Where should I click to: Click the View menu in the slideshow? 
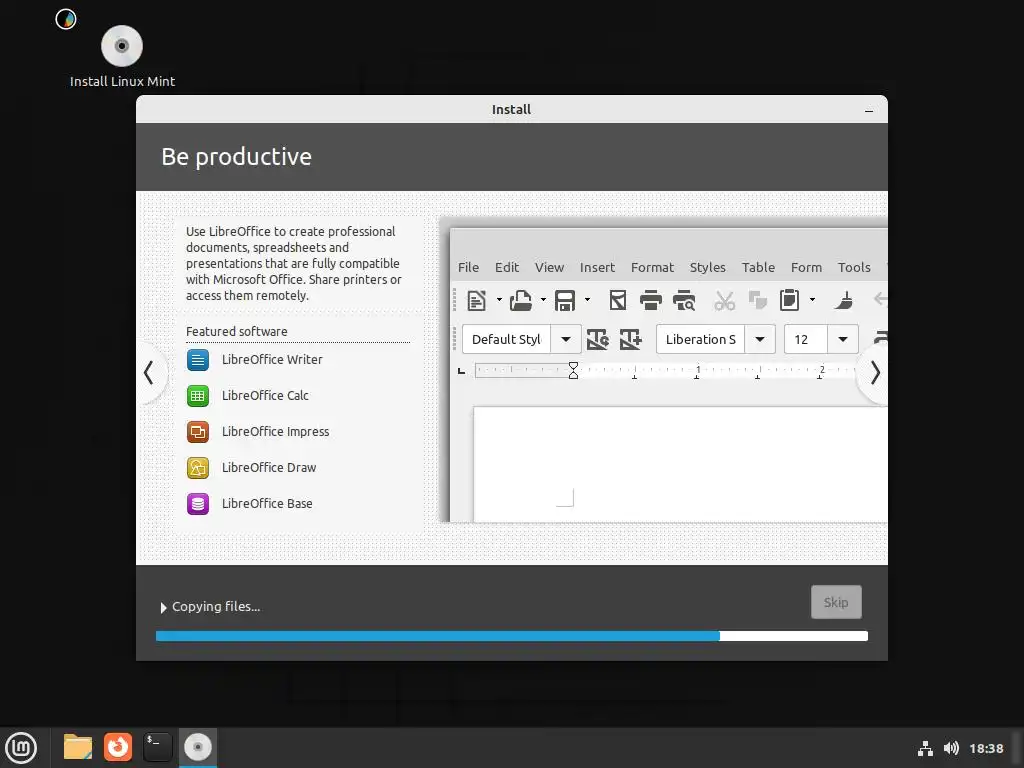pyautogui.click(x=549, y=267)
